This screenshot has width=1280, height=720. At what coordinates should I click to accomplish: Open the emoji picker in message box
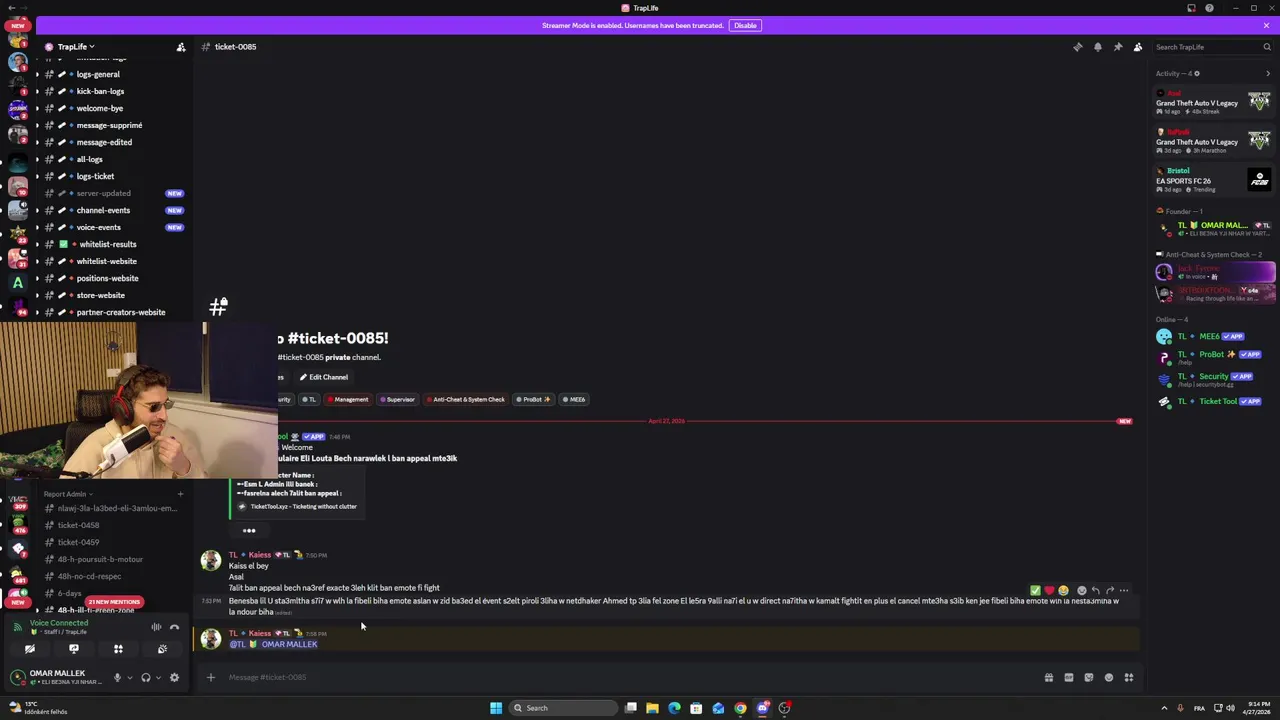[1108, 677]
